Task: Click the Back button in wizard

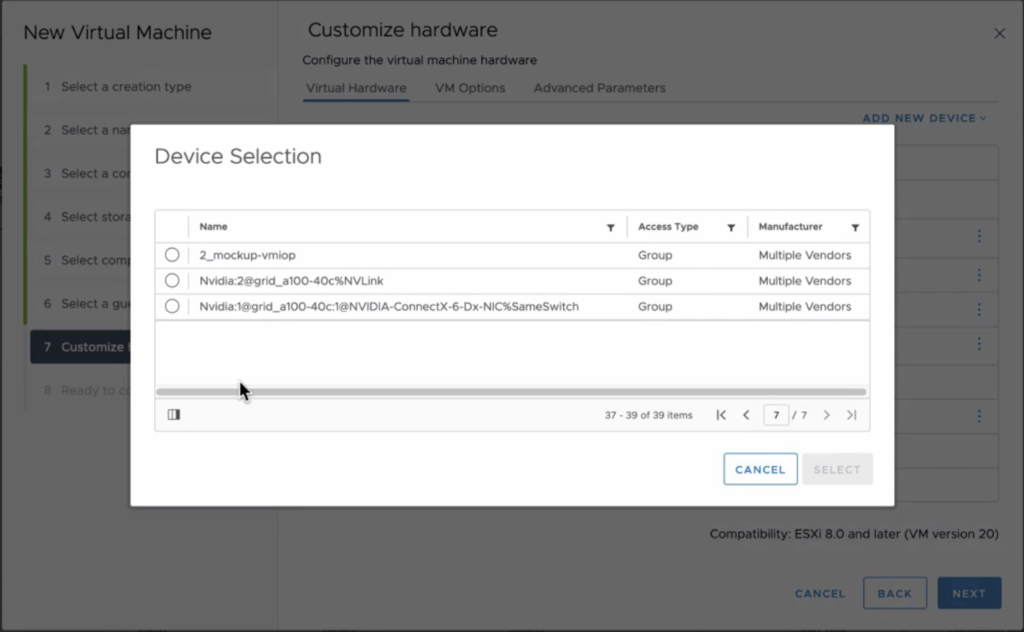Action: pos(894,593)
